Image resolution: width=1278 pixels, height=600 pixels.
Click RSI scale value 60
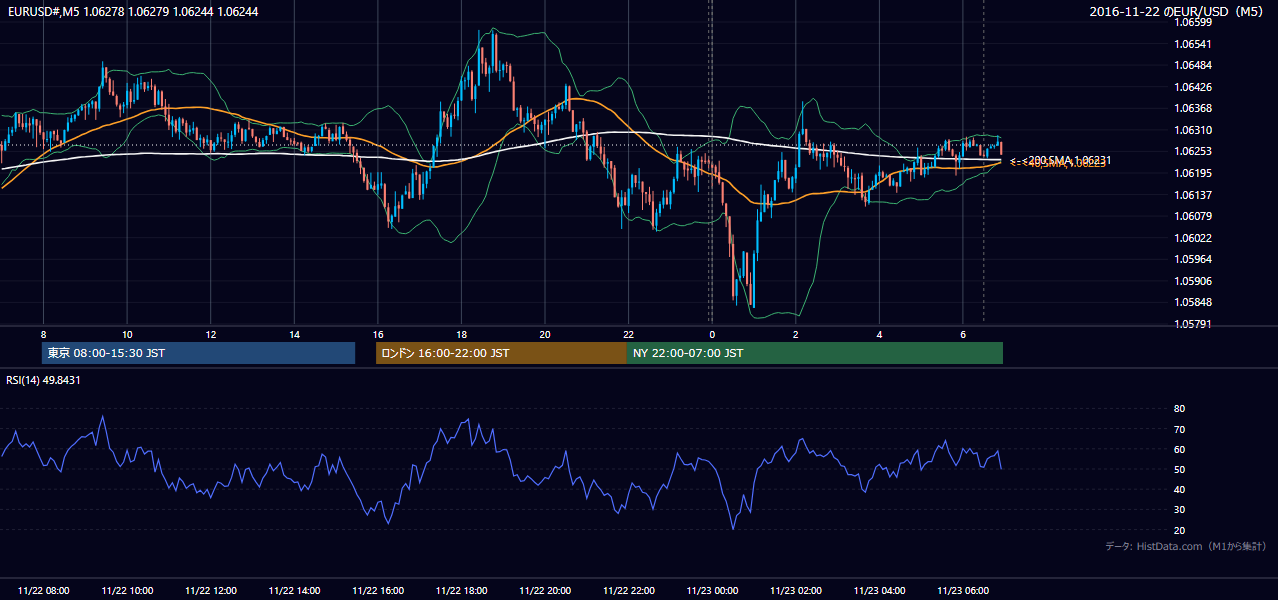(1180, 449)
